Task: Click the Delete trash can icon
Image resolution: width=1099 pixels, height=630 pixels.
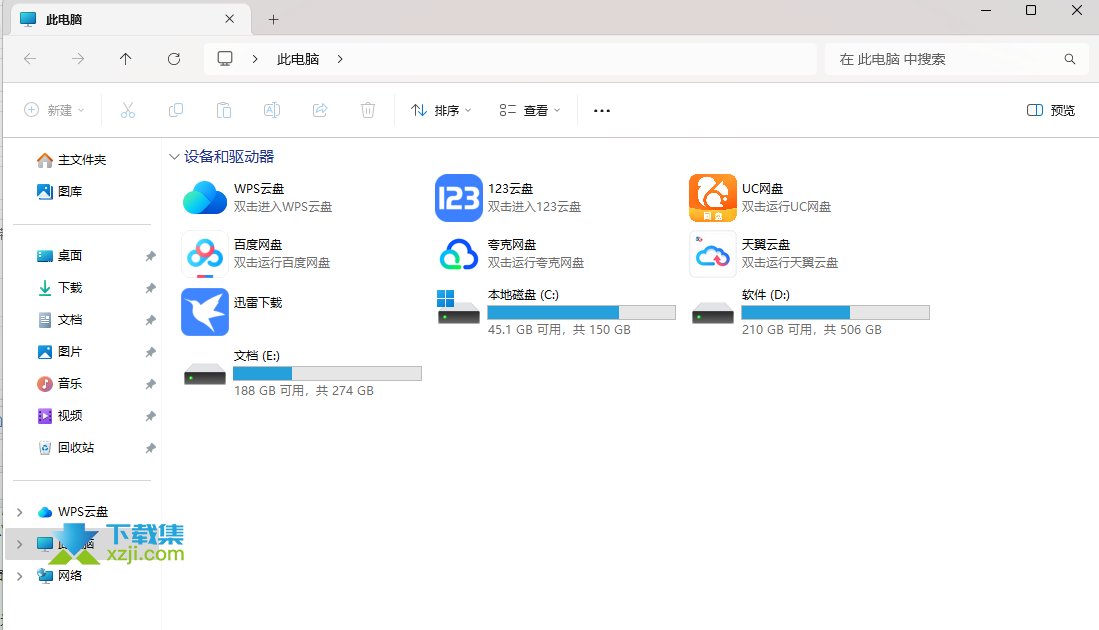Action: click(x=368, y=110)
